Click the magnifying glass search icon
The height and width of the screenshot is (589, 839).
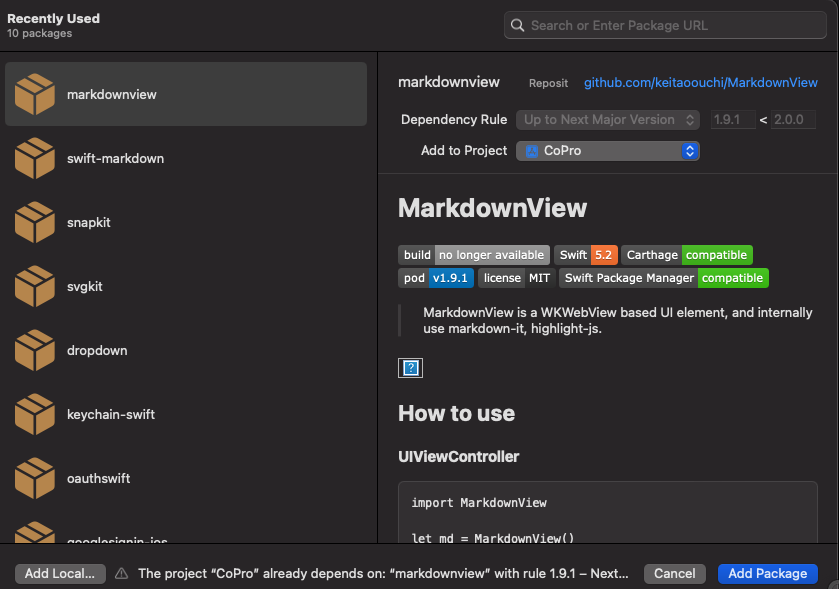pyautogui.click(x=517, y=25)
